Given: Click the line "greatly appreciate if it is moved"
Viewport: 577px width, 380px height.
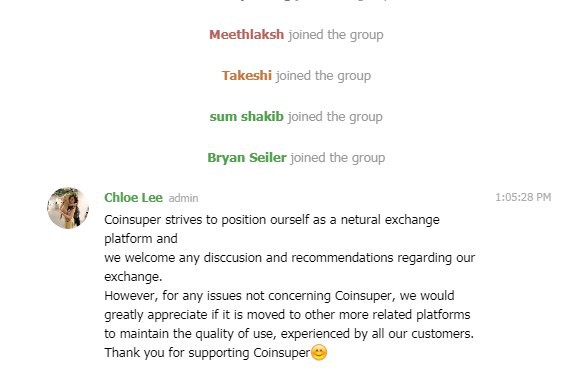Looking at the screenshot, I should click(287, 315).
